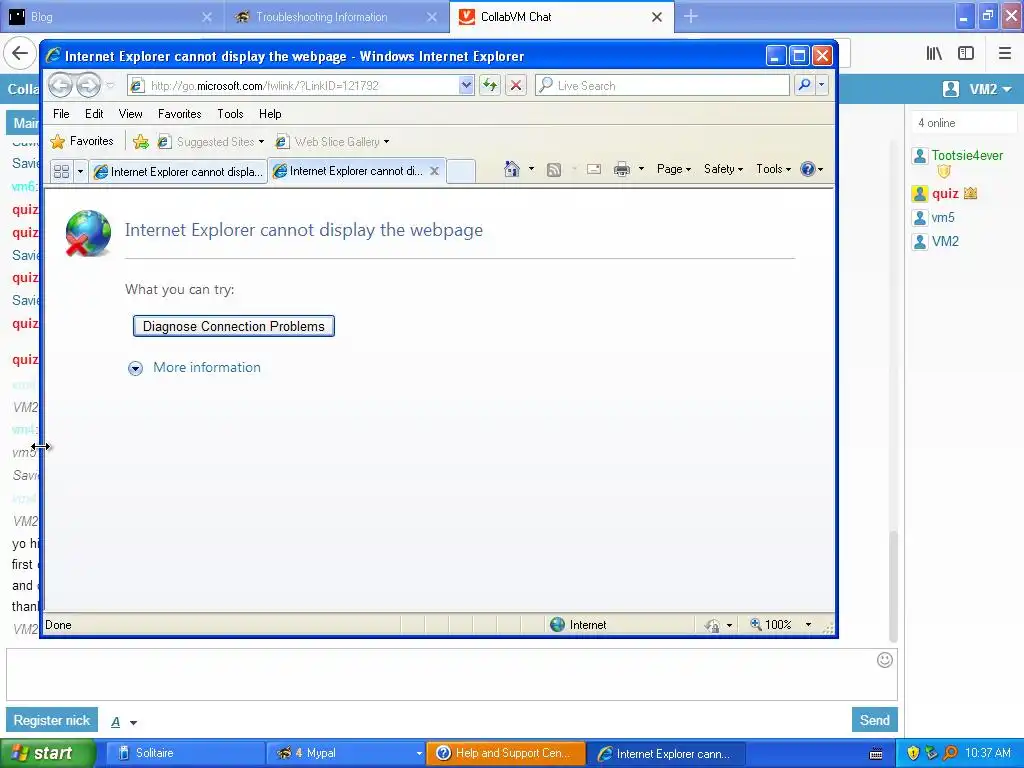Click the Windows start button
This screenshot has height=768, width=1024.
pyautogui.click(x=47, y=754)
